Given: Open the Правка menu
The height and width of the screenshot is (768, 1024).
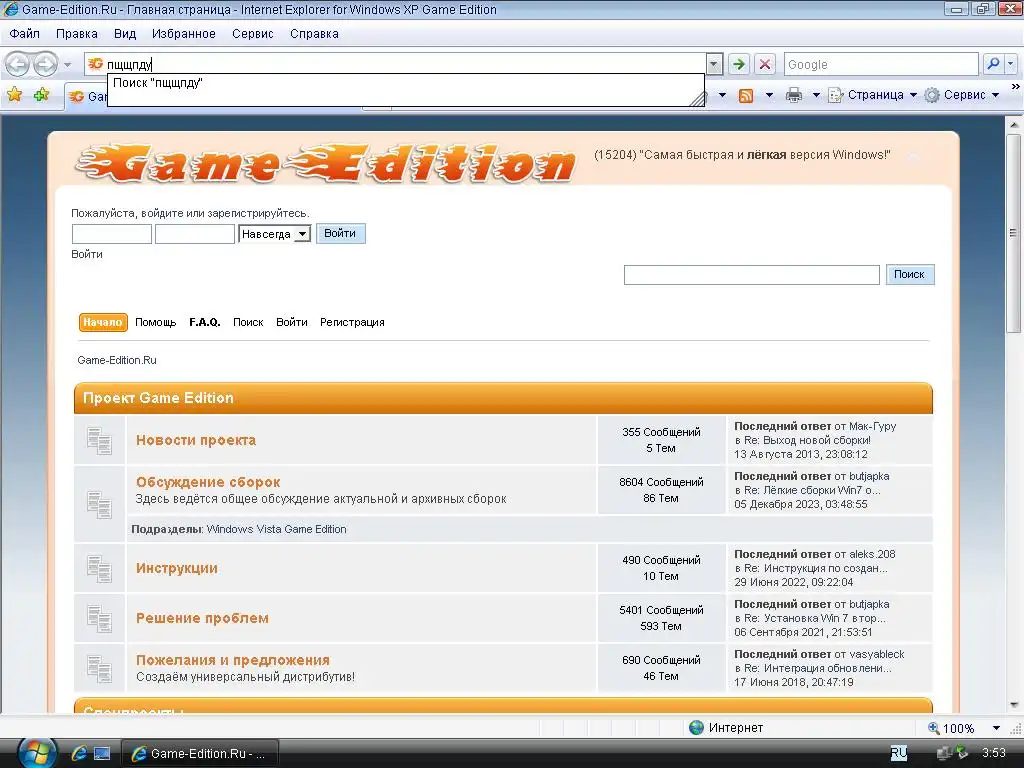Looking at the screenshot, I should 76,34.
